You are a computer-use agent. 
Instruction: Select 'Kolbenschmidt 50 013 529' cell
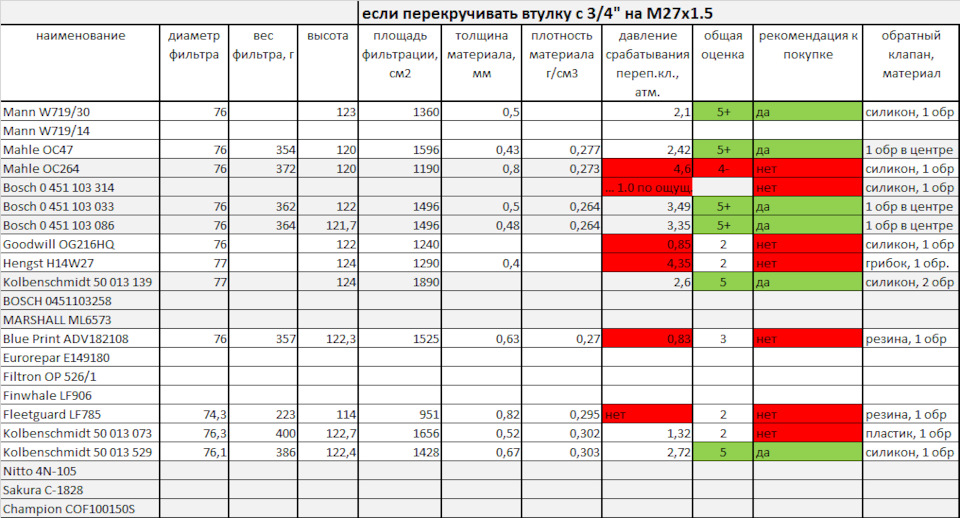pyautogui.click(x=80, y=452)
